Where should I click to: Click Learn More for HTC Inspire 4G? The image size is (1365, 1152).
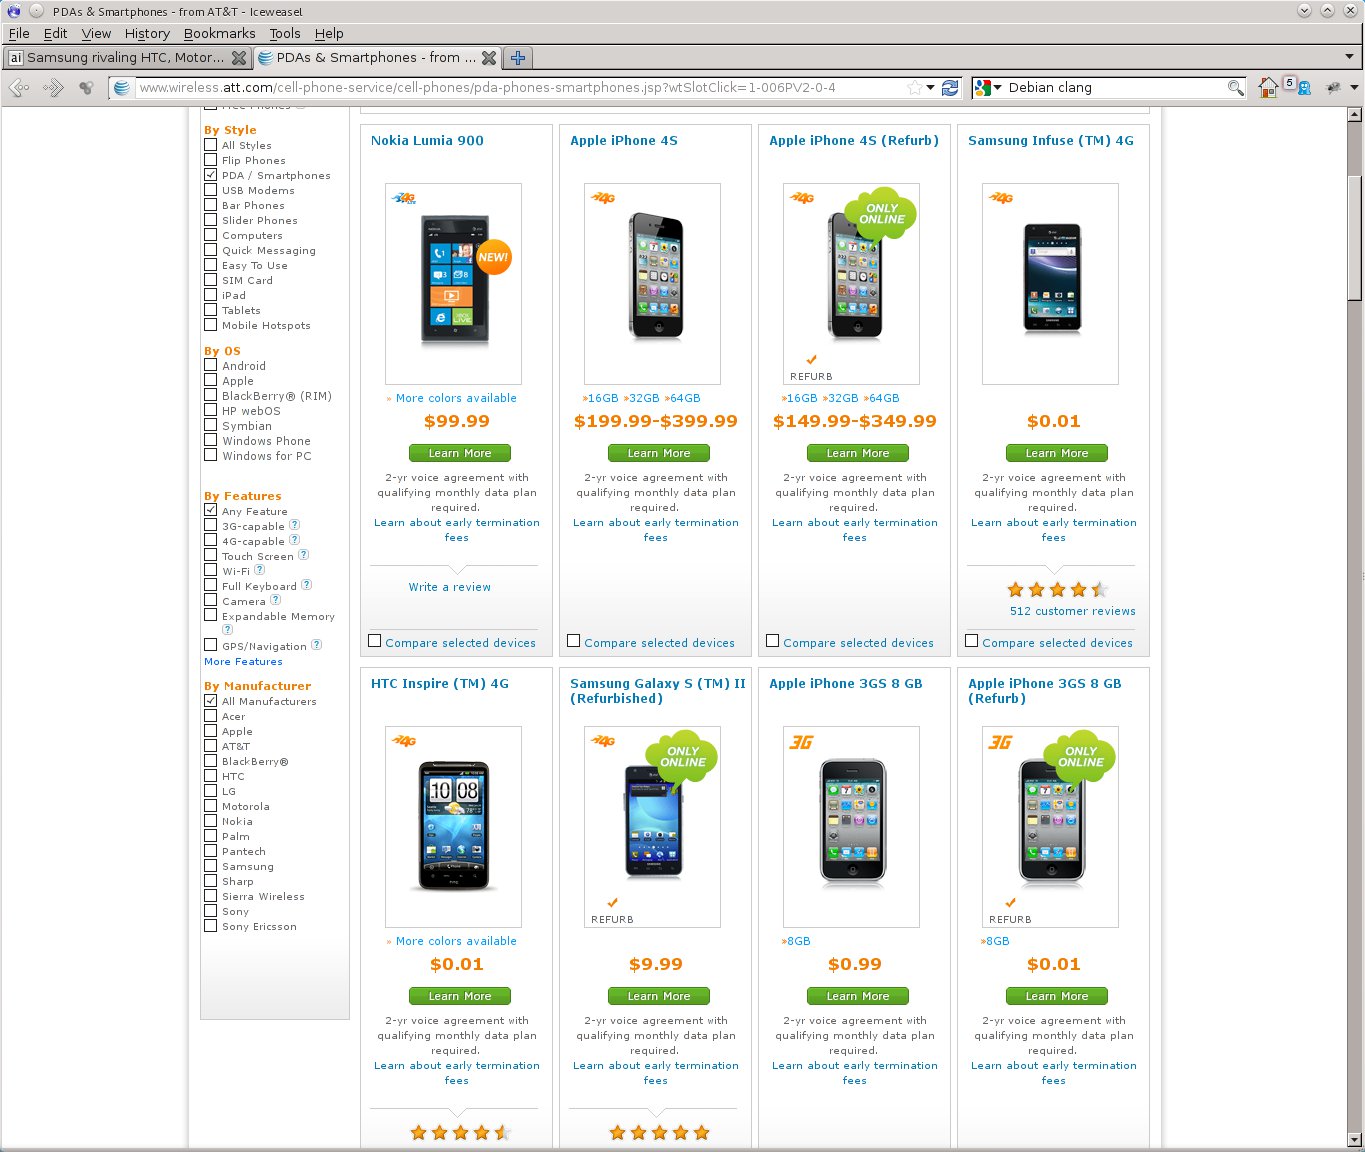point(460,996)
